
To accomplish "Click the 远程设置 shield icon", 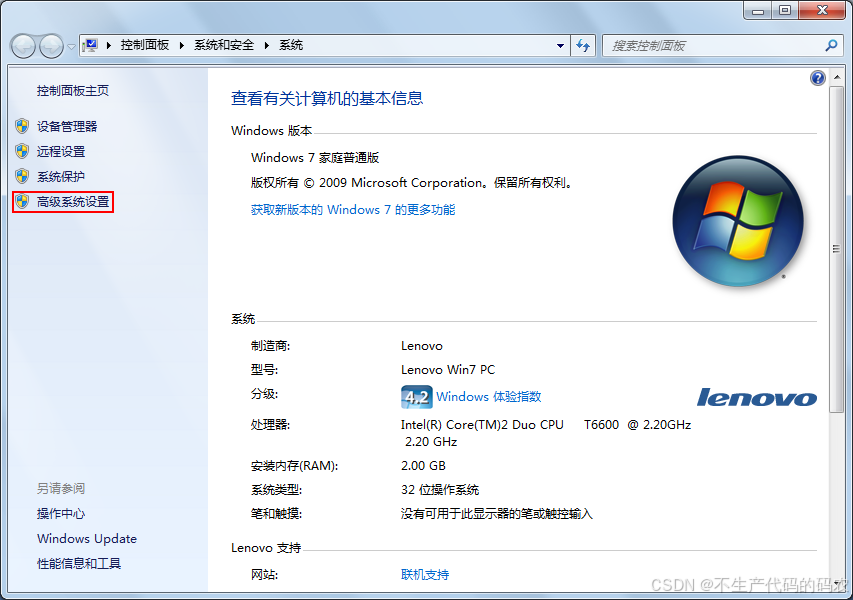I will click(x=22, y=152).
